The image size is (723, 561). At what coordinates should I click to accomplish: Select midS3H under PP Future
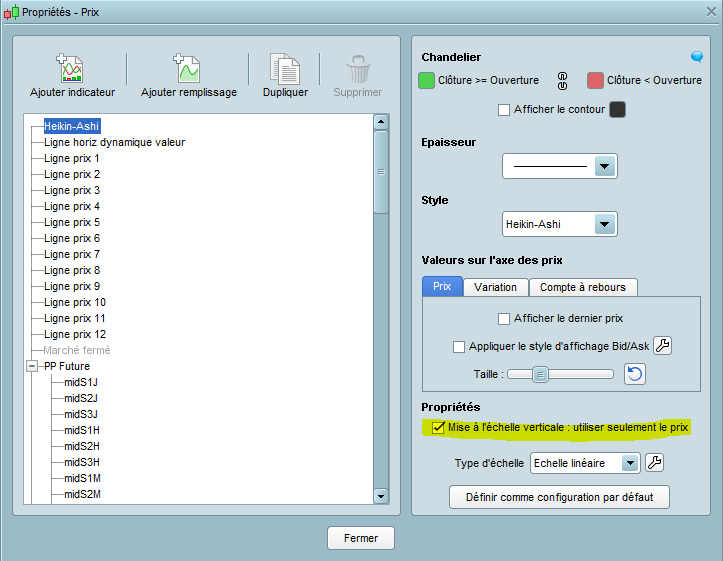tap(82, 462)
